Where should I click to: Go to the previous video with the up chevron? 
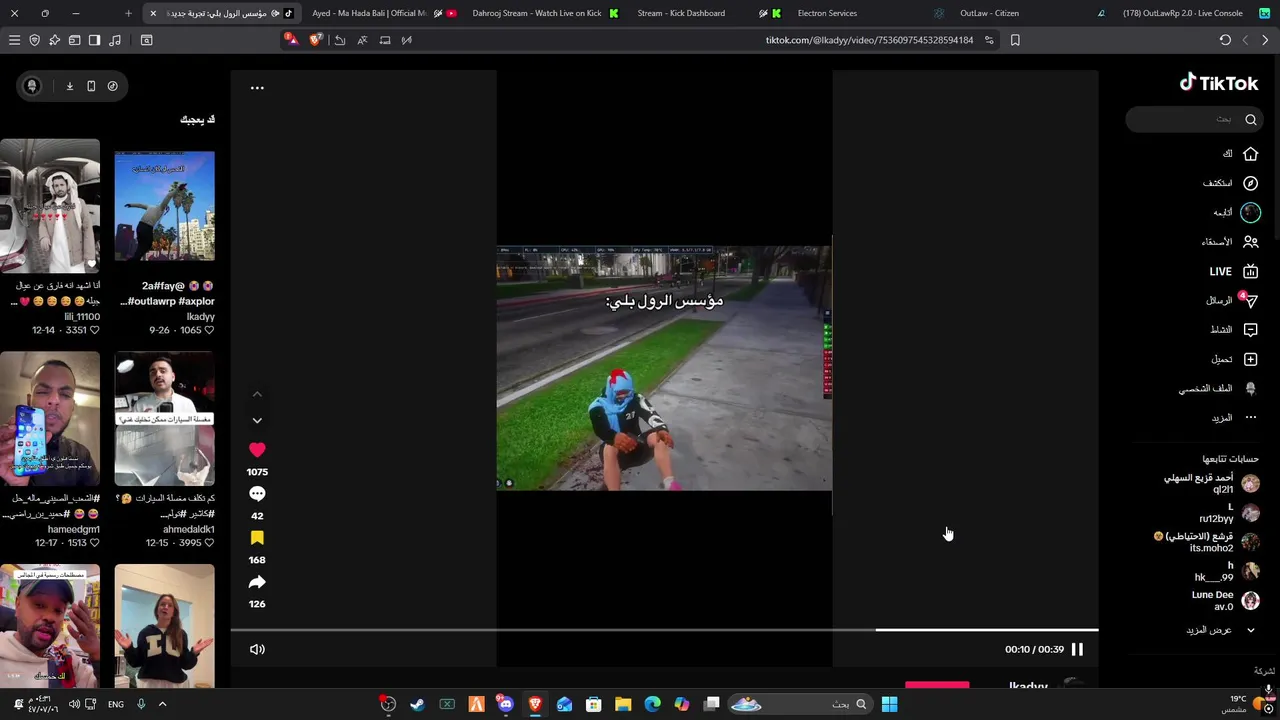coord(257,394)
